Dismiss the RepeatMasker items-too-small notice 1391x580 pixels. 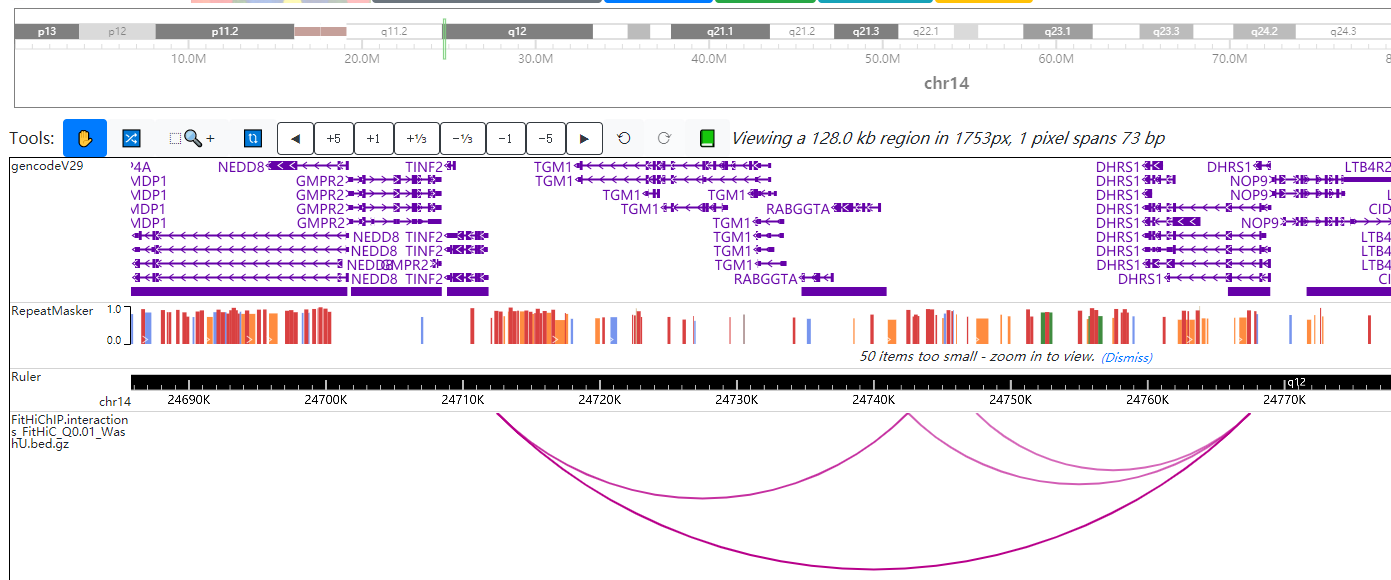1126,357
